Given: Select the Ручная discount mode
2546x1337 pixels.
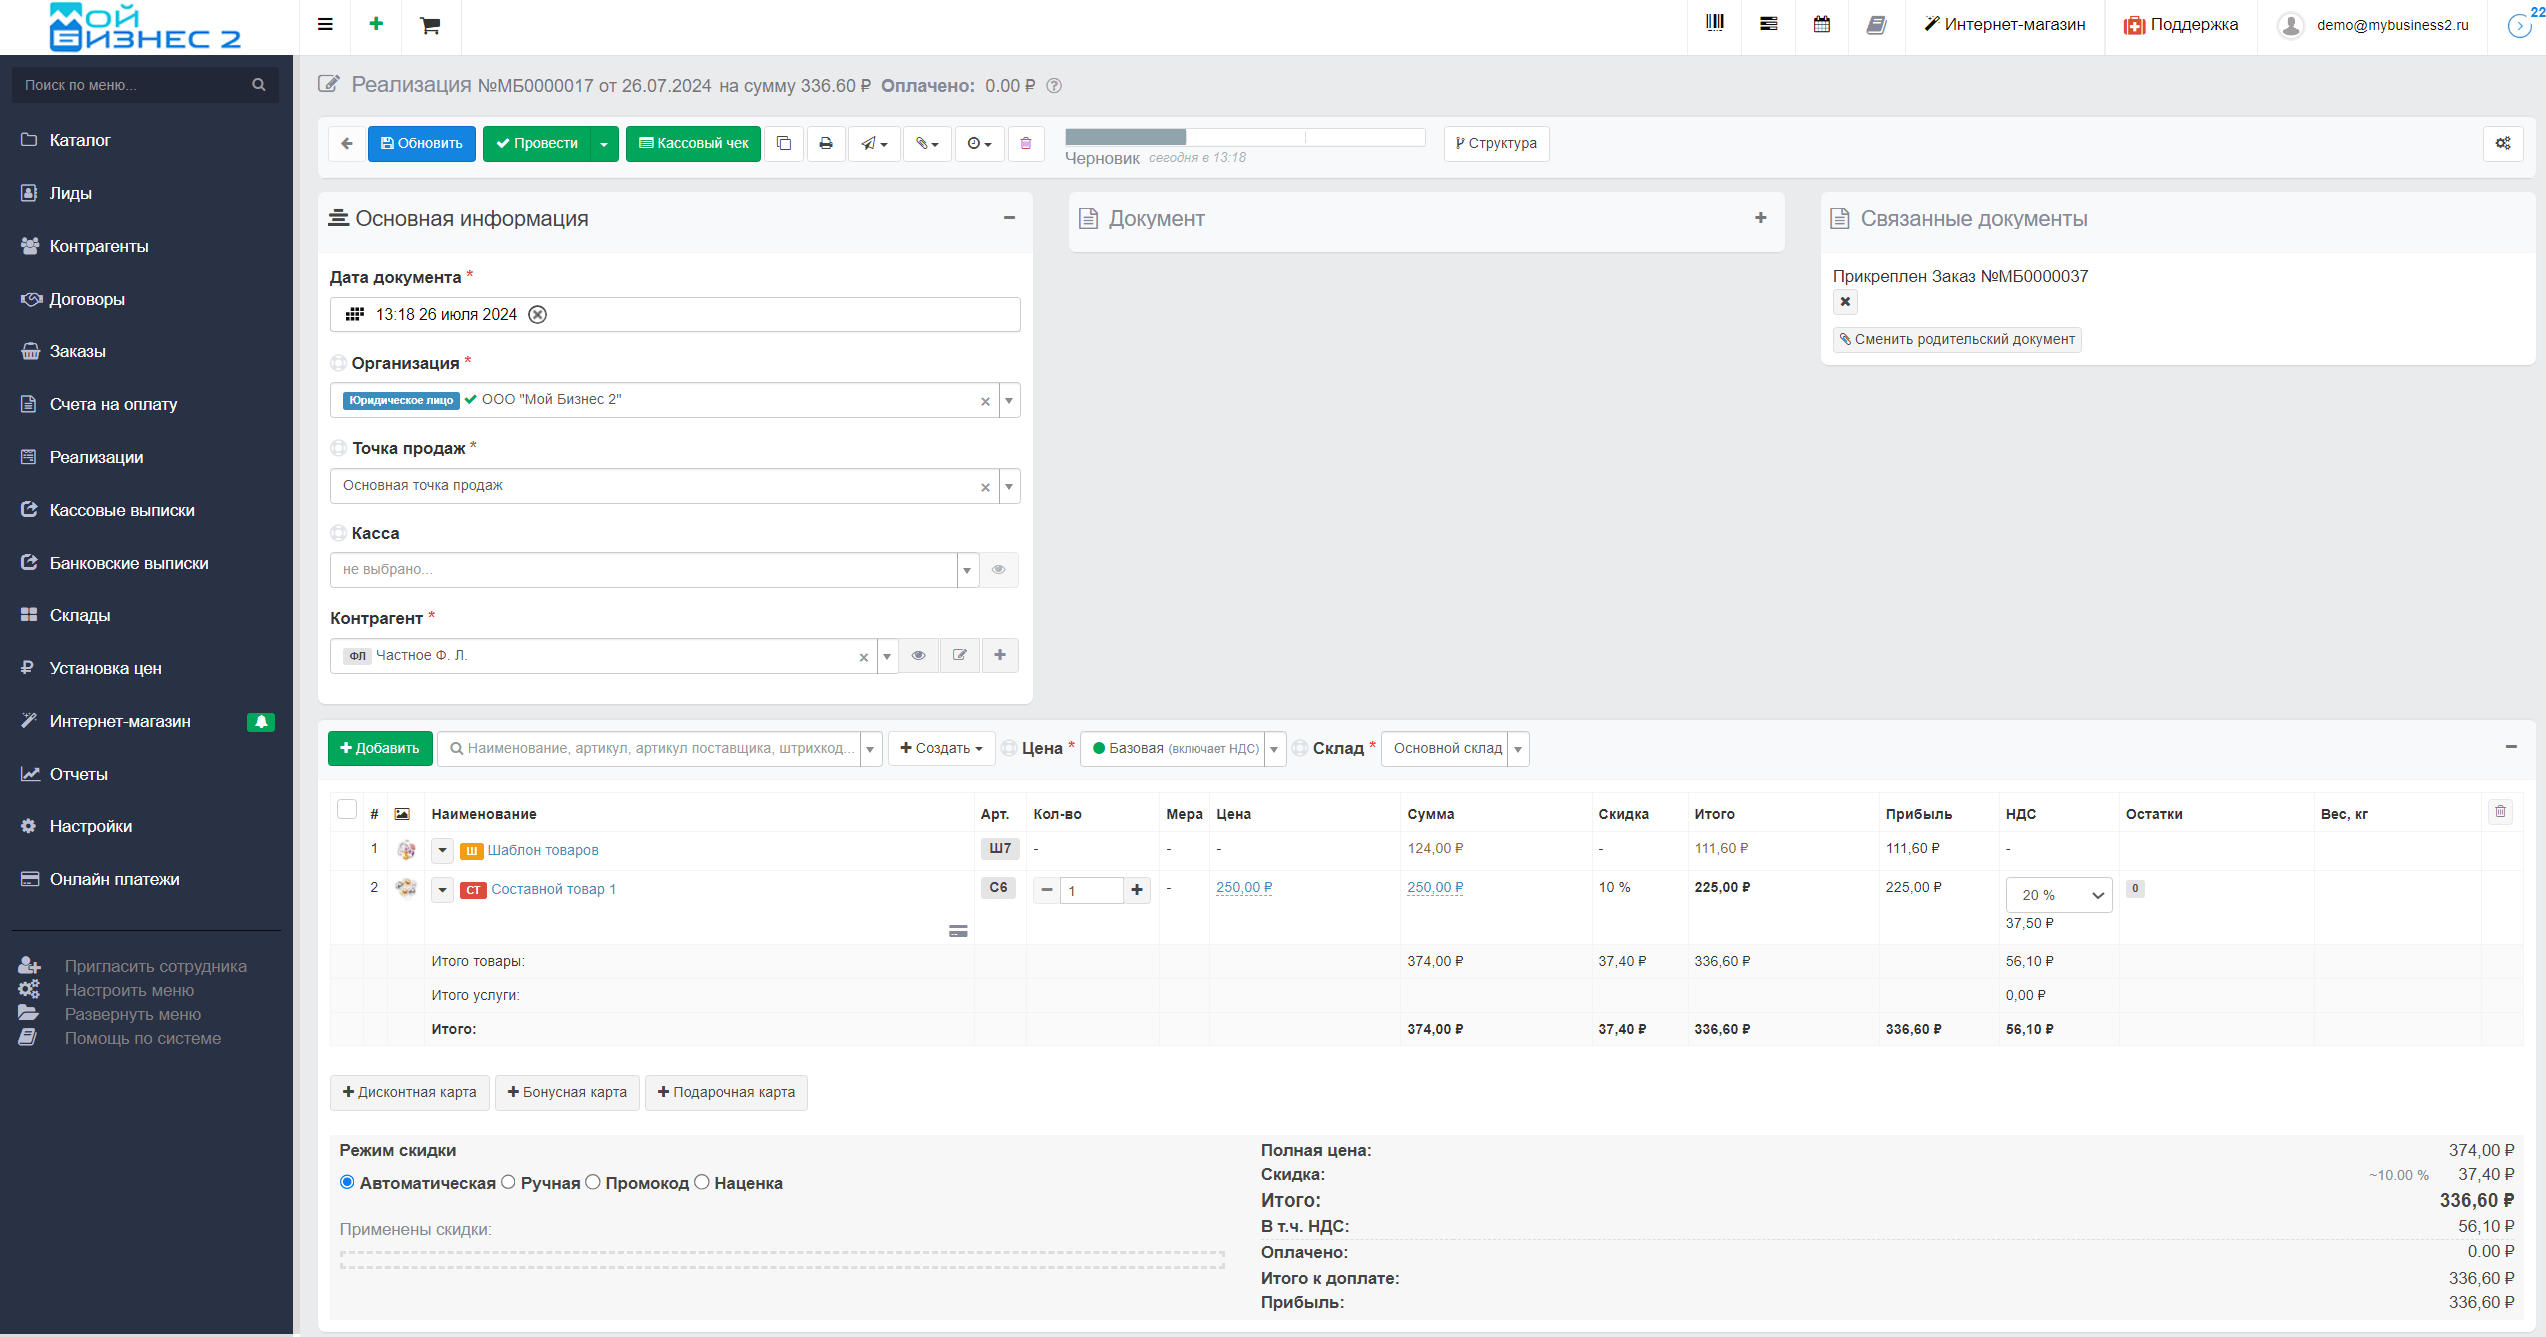Looking at the screenshot, I should click(x=508, y=1182).
